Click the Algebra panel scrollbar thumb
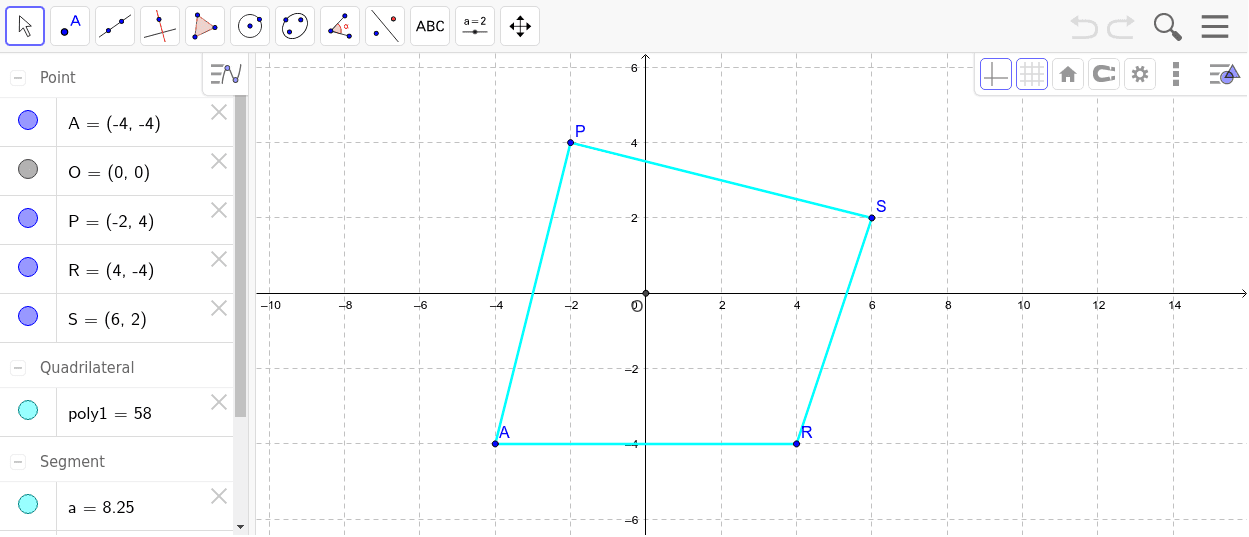Screen dimensions: 1249x537 click(240, 256)
